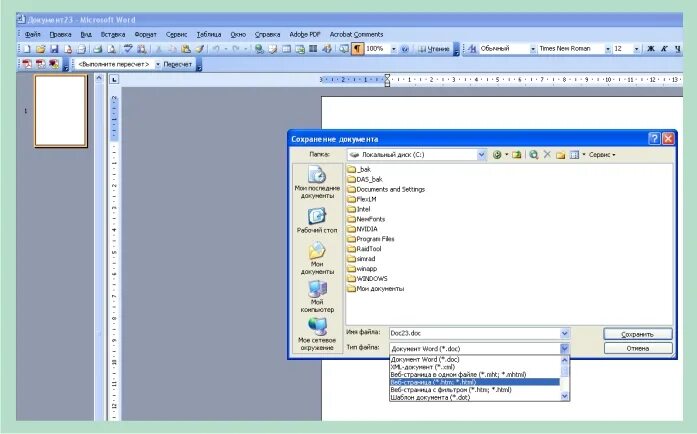Click the Help question mark in the dialog title
This screenshot has width=697, height=434.
pyautogui.click(x=654, y=139)
